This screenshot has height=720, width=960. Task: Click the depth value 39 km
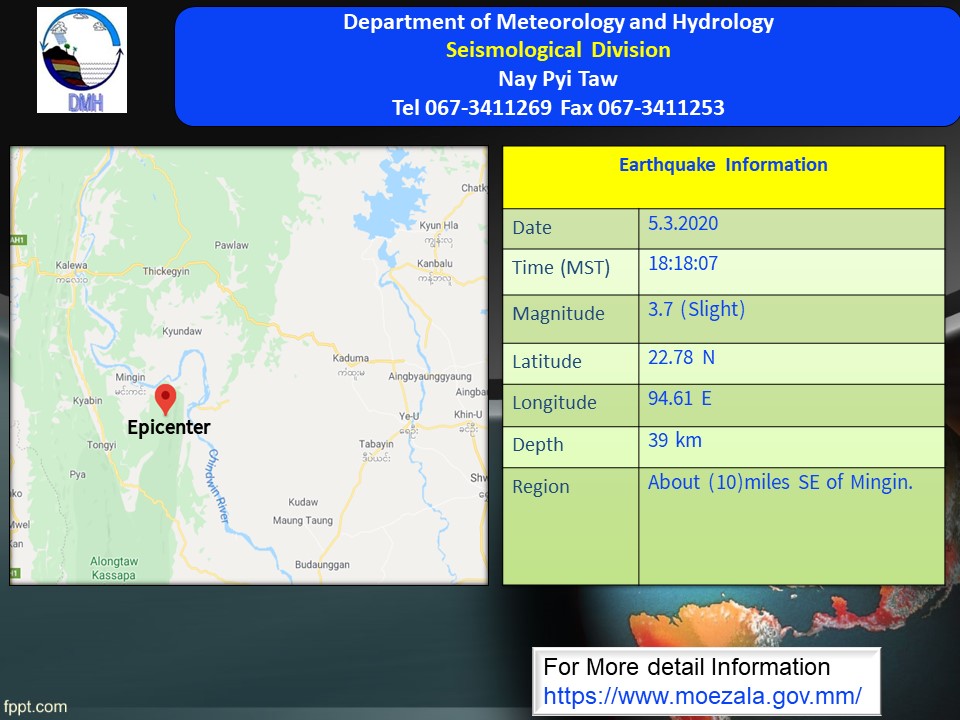(x=675, y=440)
